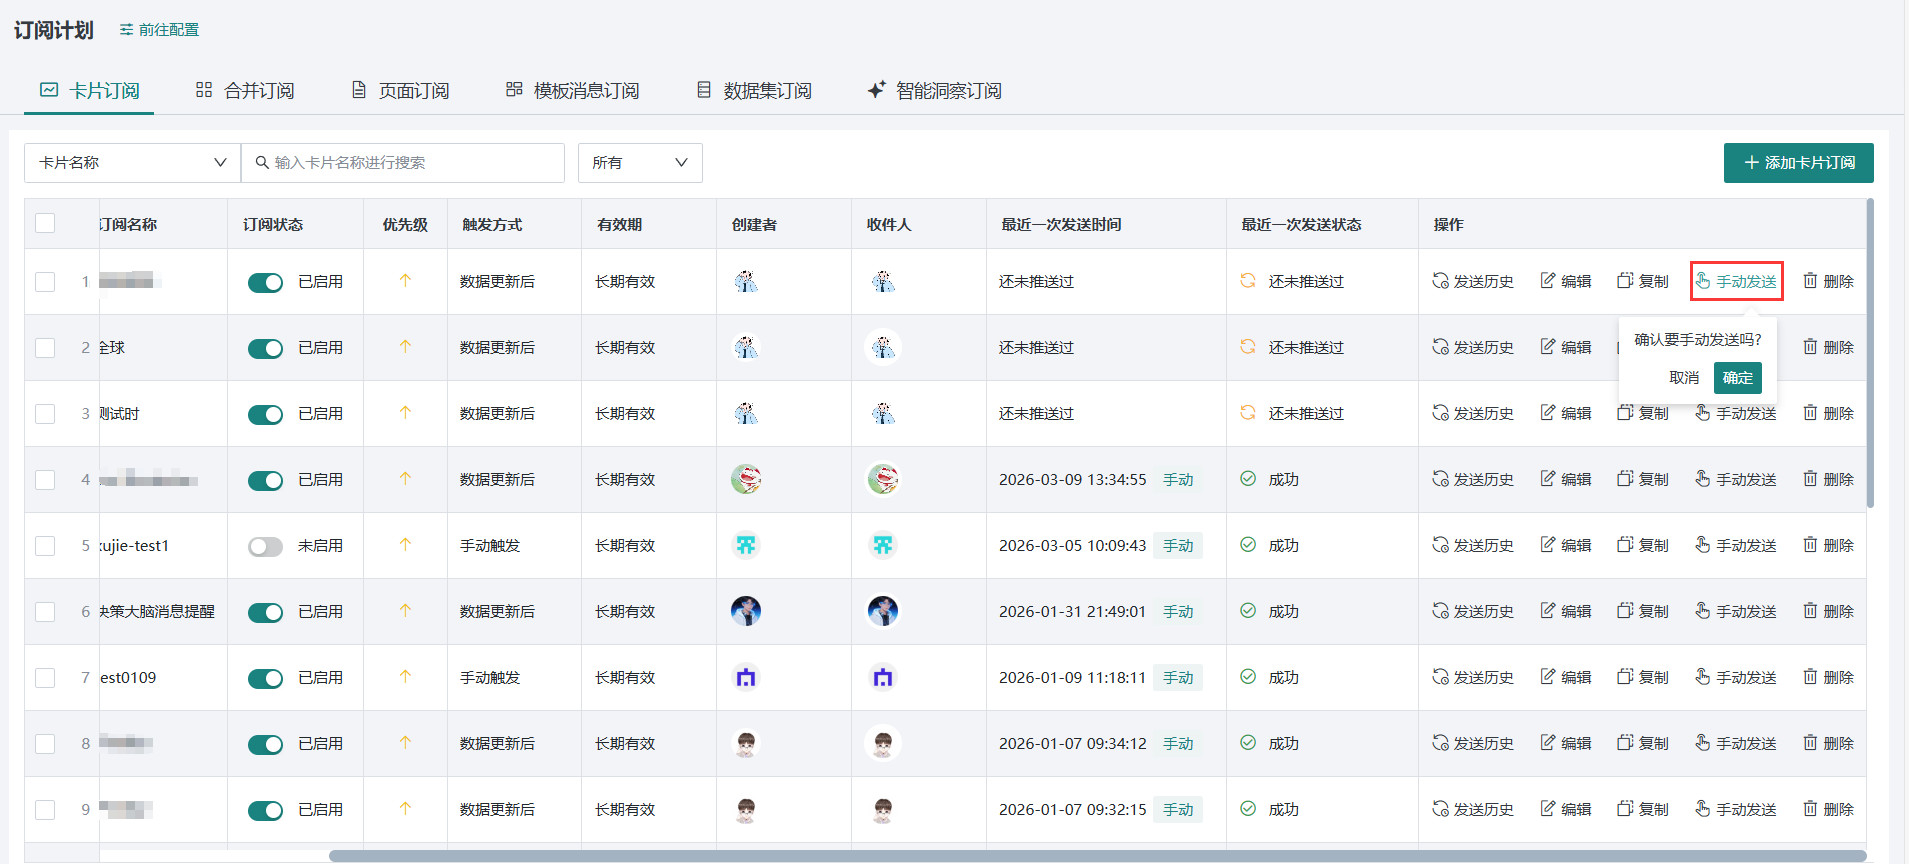The width and height of the screenshot is (1909, 864).
Task: Copy the ujie-test1 subscription
Action: (x=1643, y=545)
